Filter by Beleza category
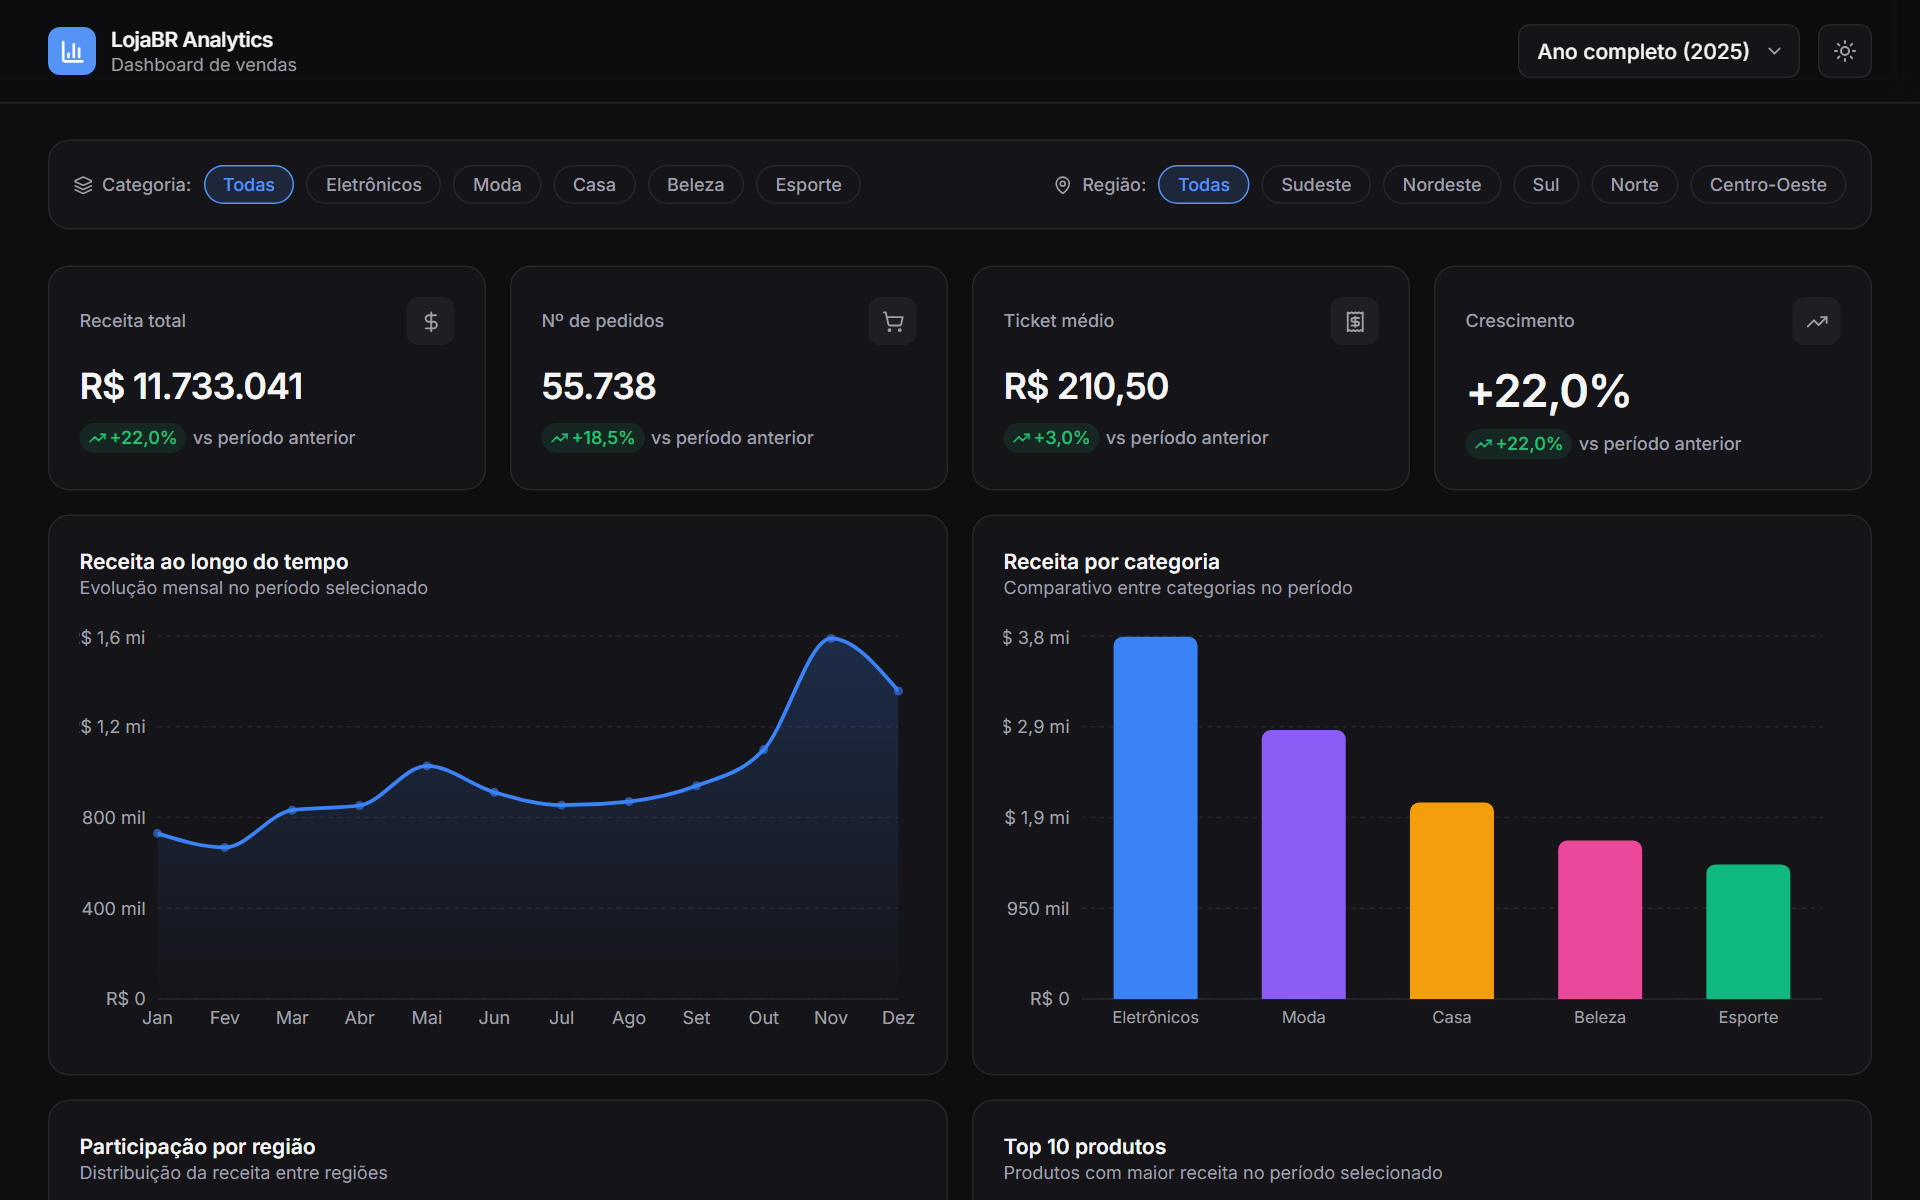The width and height of the screenshot is (1920, 1200). pos(696,185)
